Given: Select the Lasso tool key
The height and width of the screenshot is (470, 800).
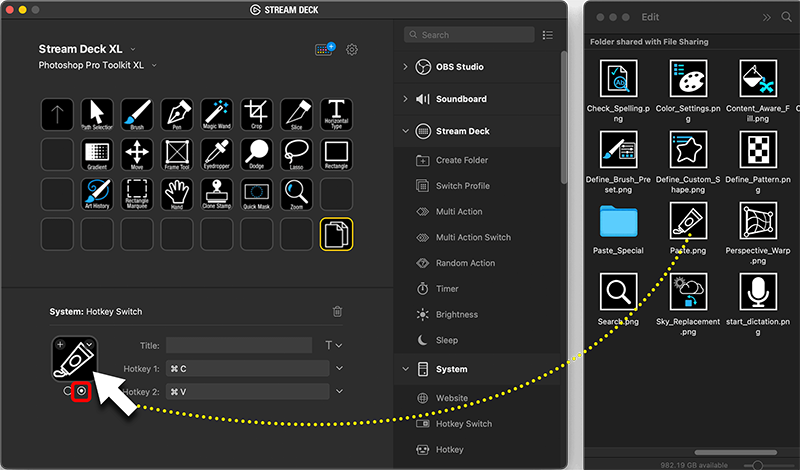Looking at the screenshot, I should (x=296, y=154).
